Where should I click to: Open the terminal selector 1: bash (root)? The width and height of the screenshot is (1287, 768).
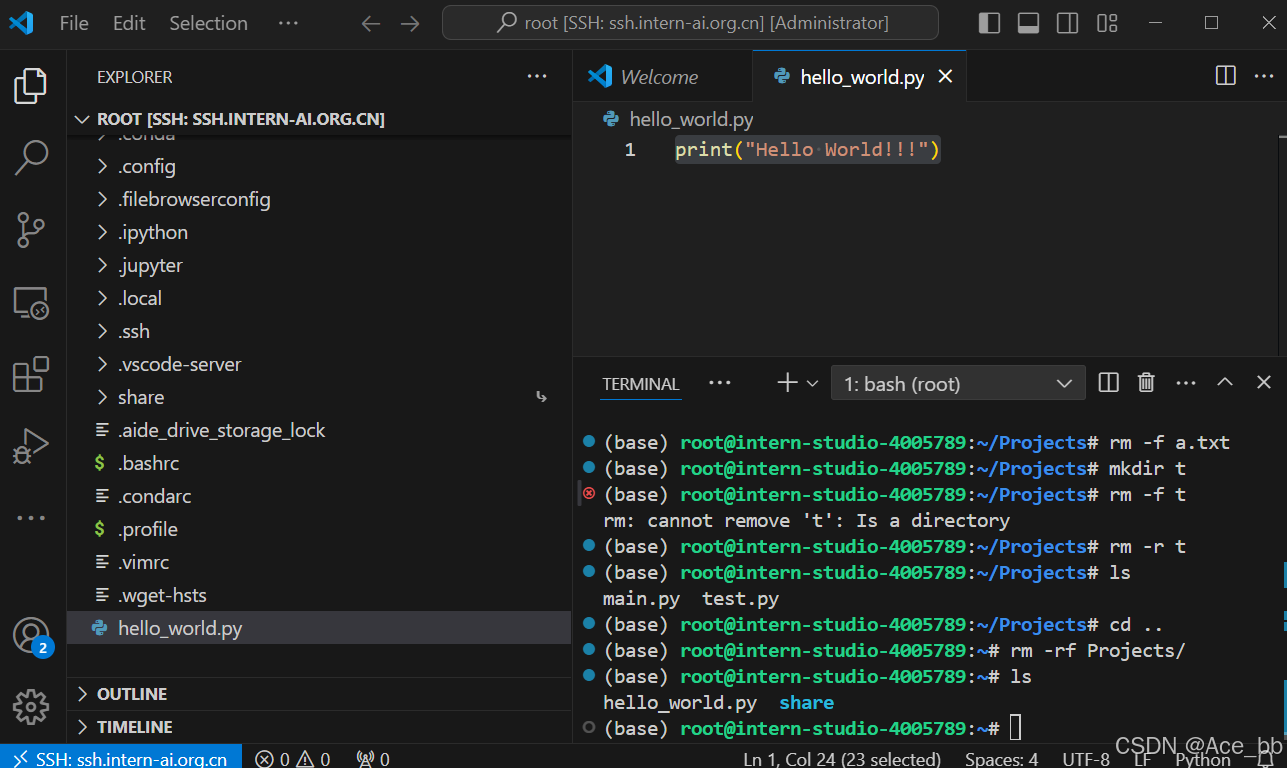(x=958, y=383)
